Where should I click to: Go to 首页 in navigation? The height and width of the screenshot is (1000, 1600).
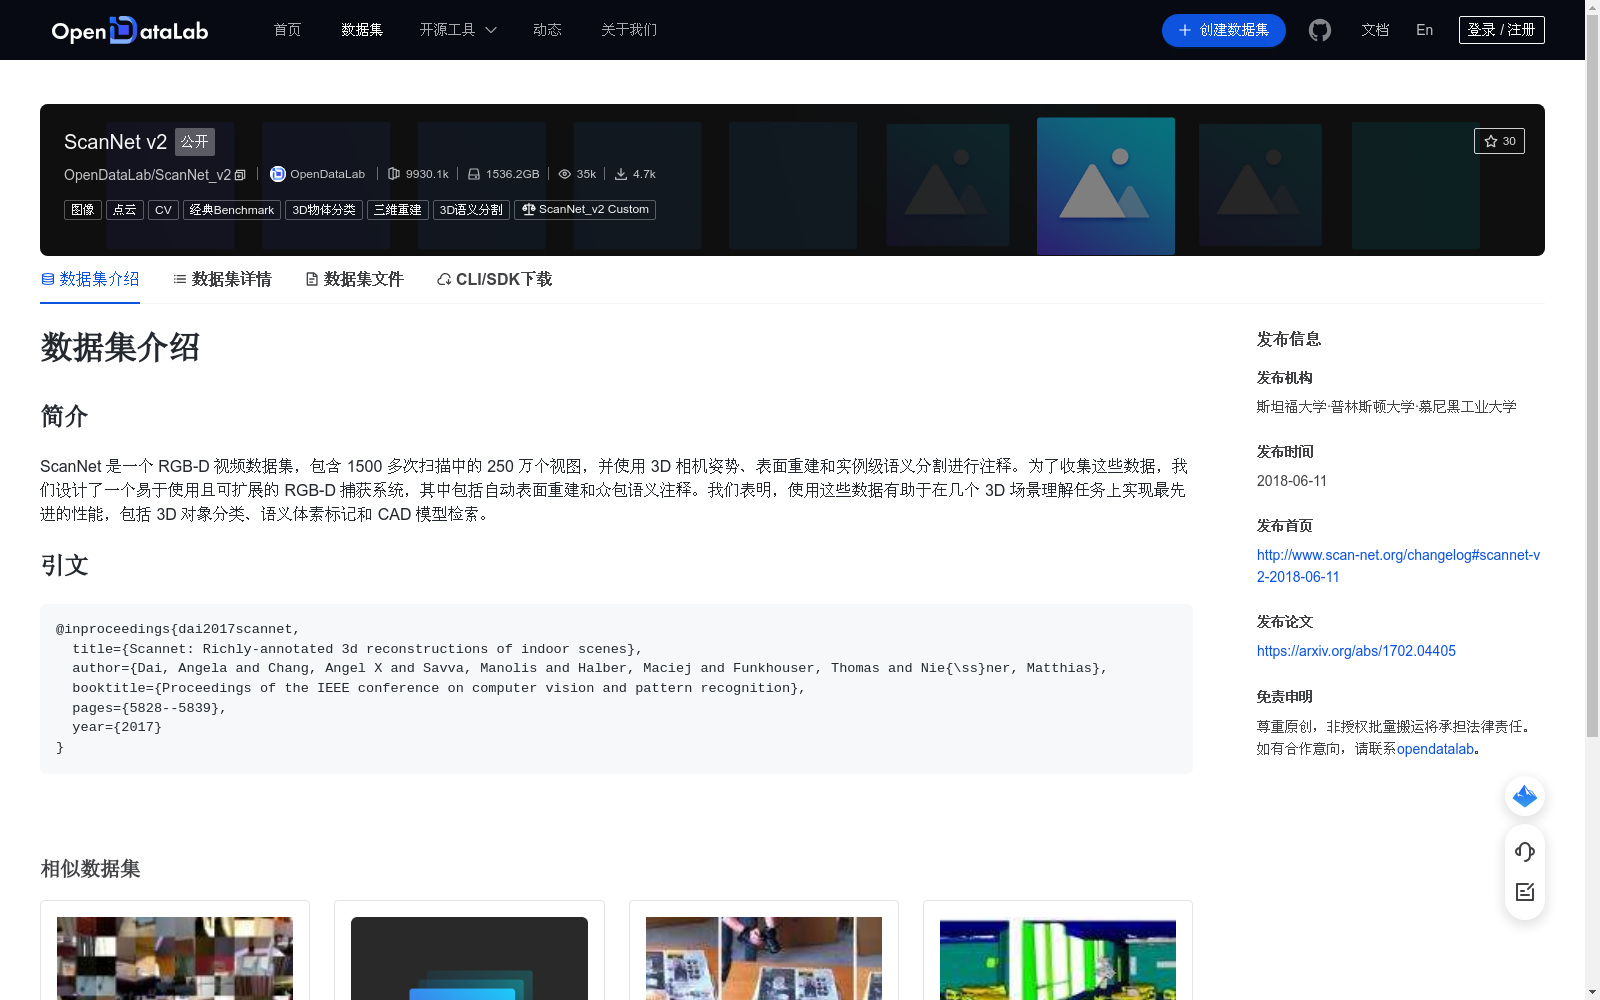point(287,30)
